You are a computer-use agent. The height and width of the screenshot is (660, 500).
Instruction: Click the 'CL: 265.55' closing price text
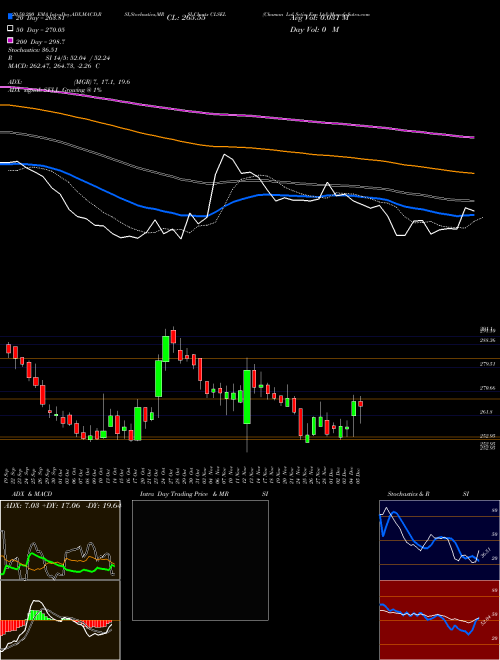tap(186, 18)
